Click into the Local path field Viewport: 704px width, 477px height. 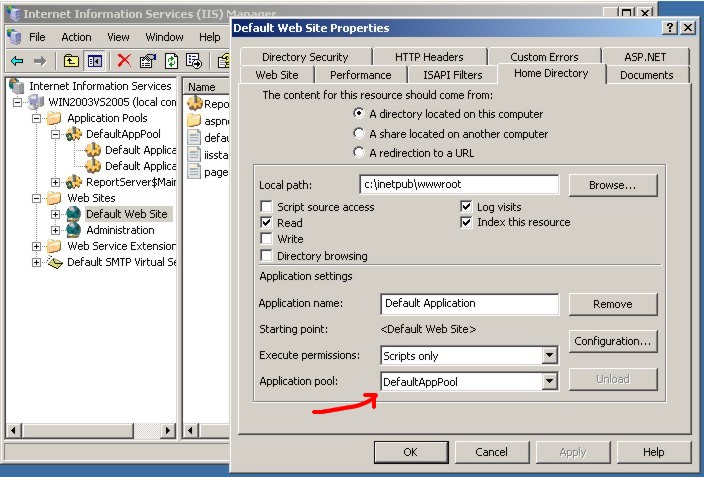click(459, 184)
